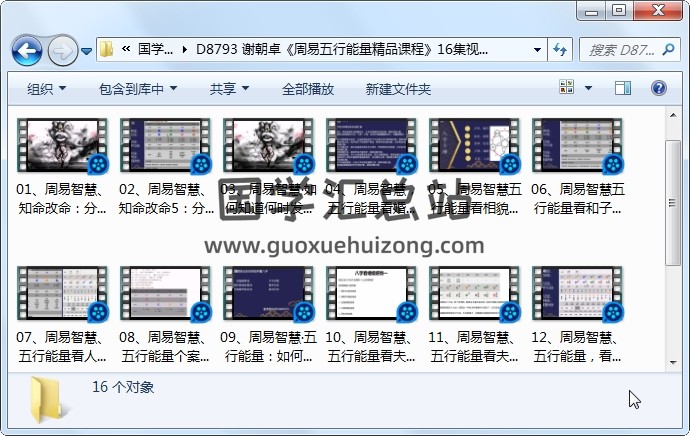Open the 包含到库中 menu
690x436 pixels.
click(139, 89)
